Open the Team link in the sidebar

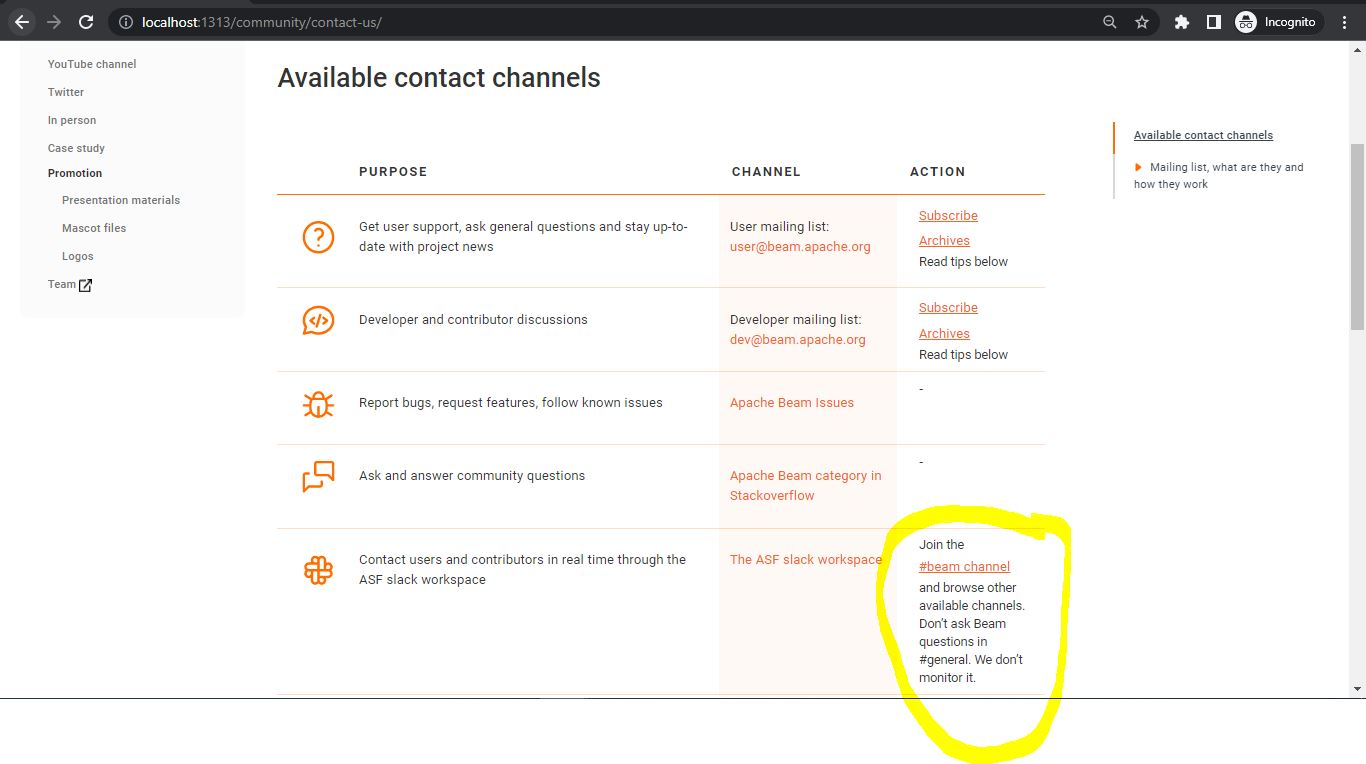coord(62,284)
